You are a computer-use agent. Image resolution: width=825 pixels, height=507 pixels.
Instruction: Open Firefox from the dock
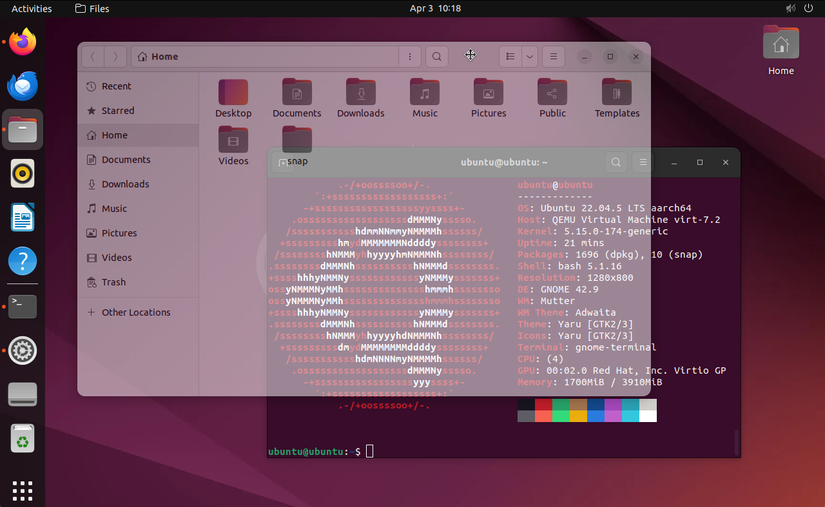(x=23, y=42)
